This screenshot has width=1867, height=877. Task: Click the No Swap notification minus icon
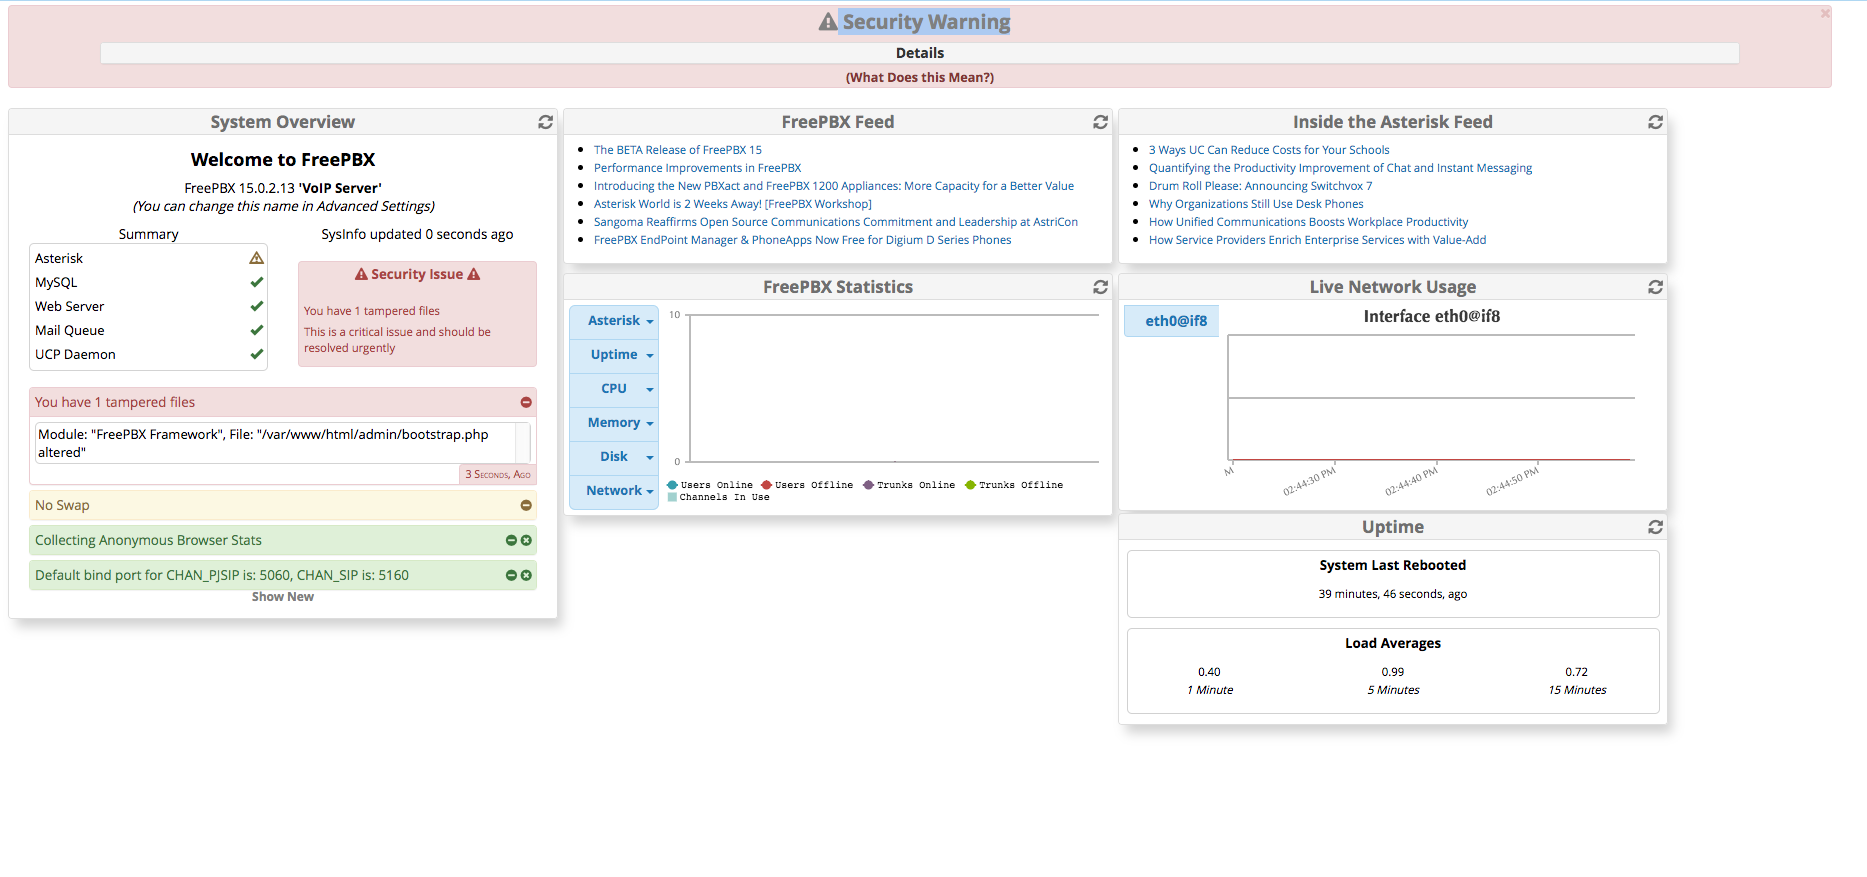coord(526,505)
